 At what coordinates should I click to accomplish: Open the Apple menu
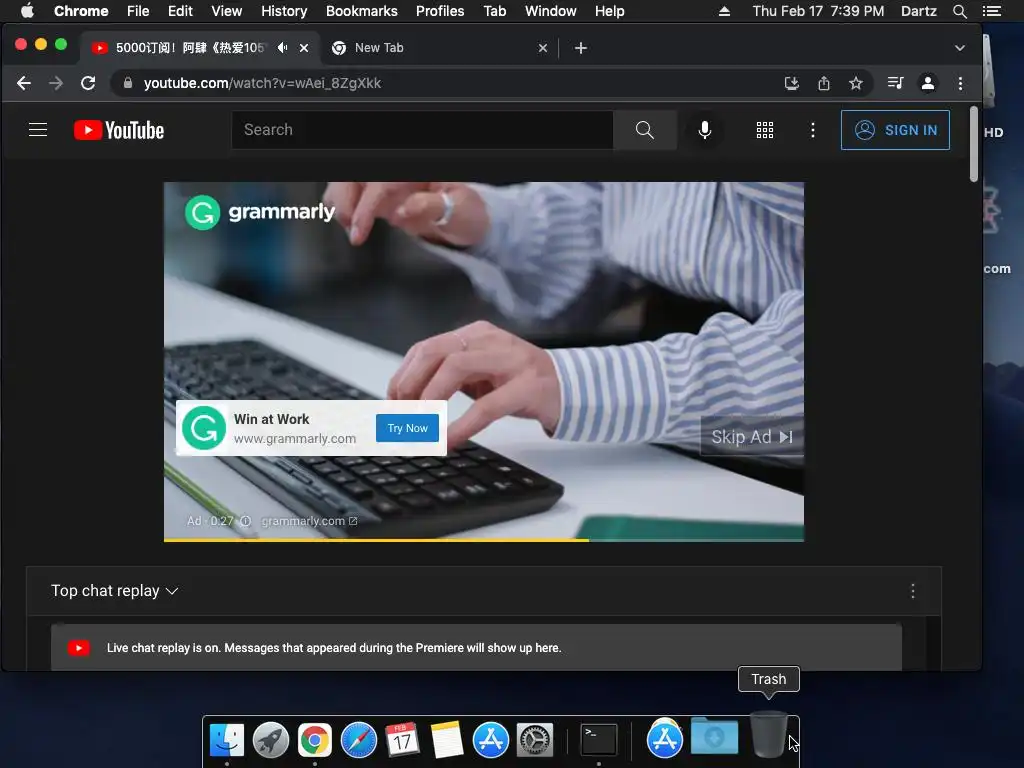[27, 11]
